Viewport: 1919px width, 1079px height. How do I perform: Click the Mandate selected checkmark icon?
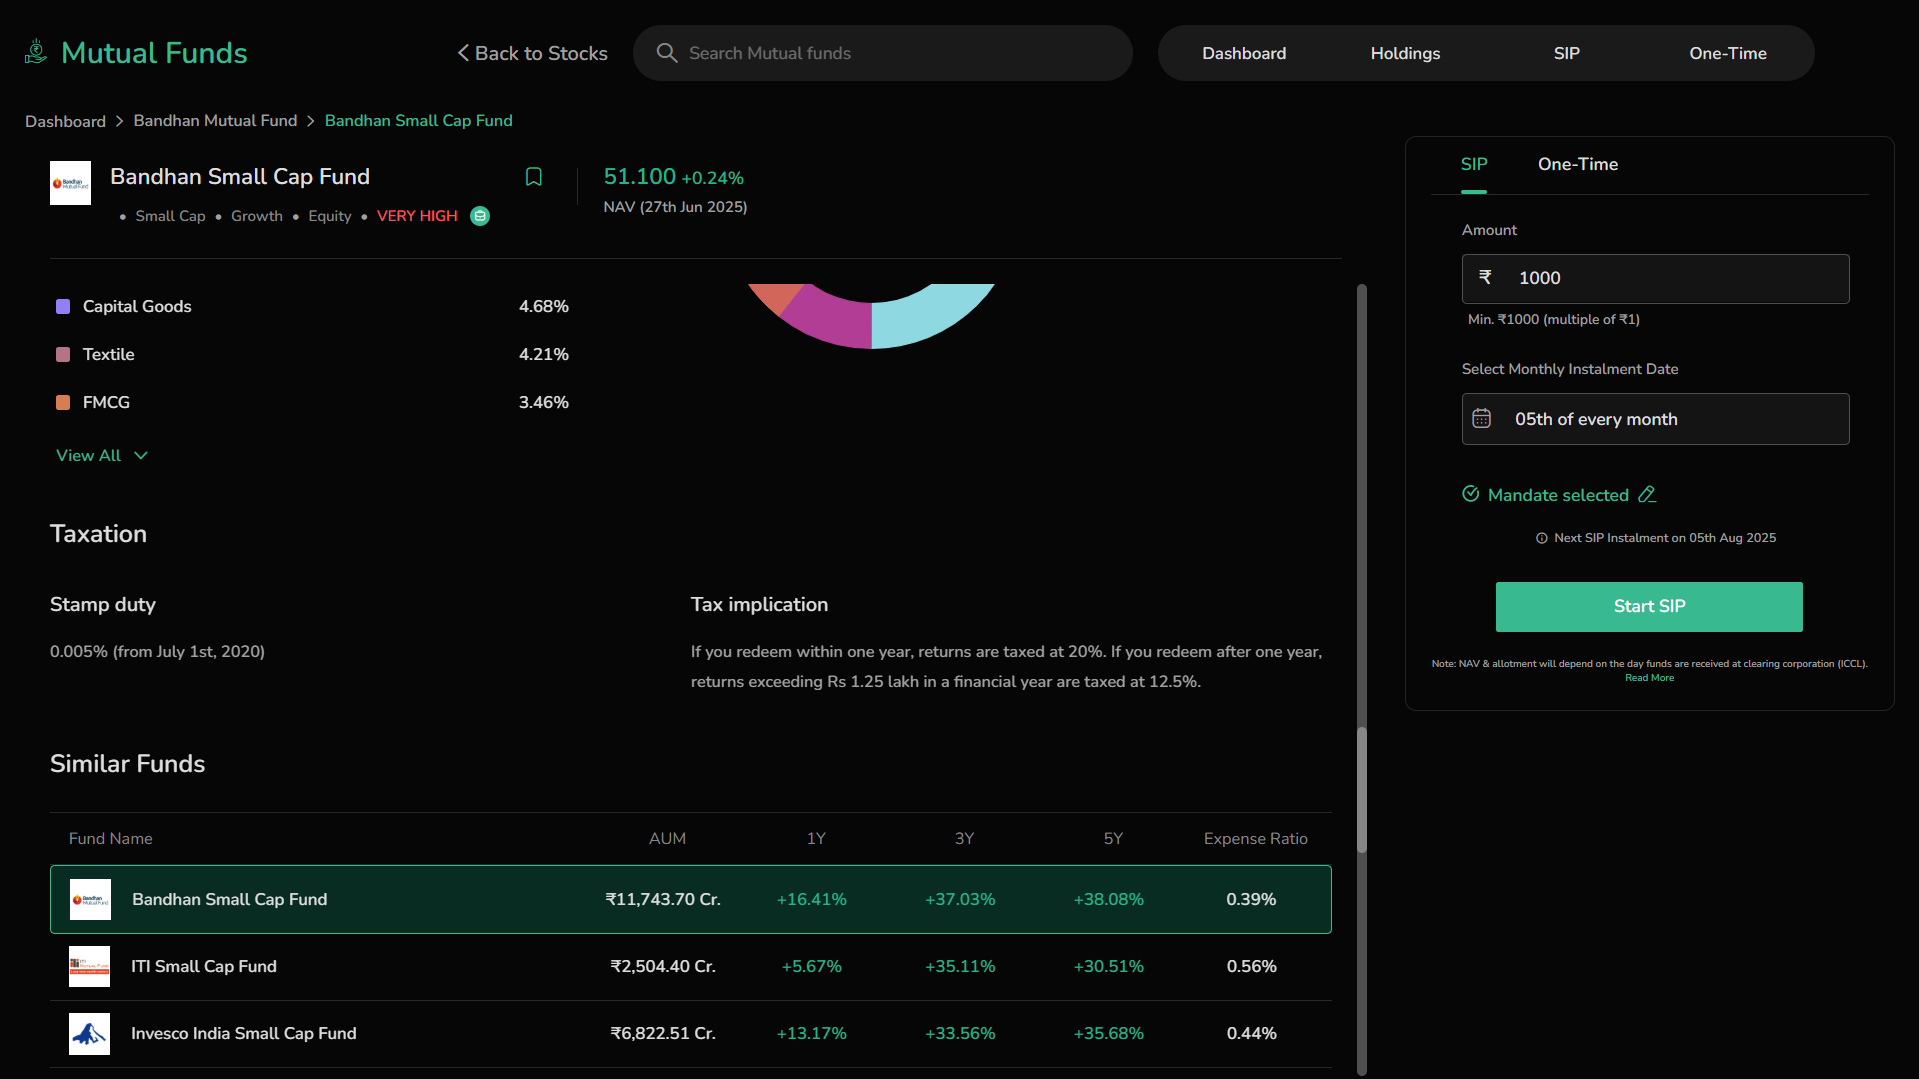pyautogui.click(x=1471, y=494)
